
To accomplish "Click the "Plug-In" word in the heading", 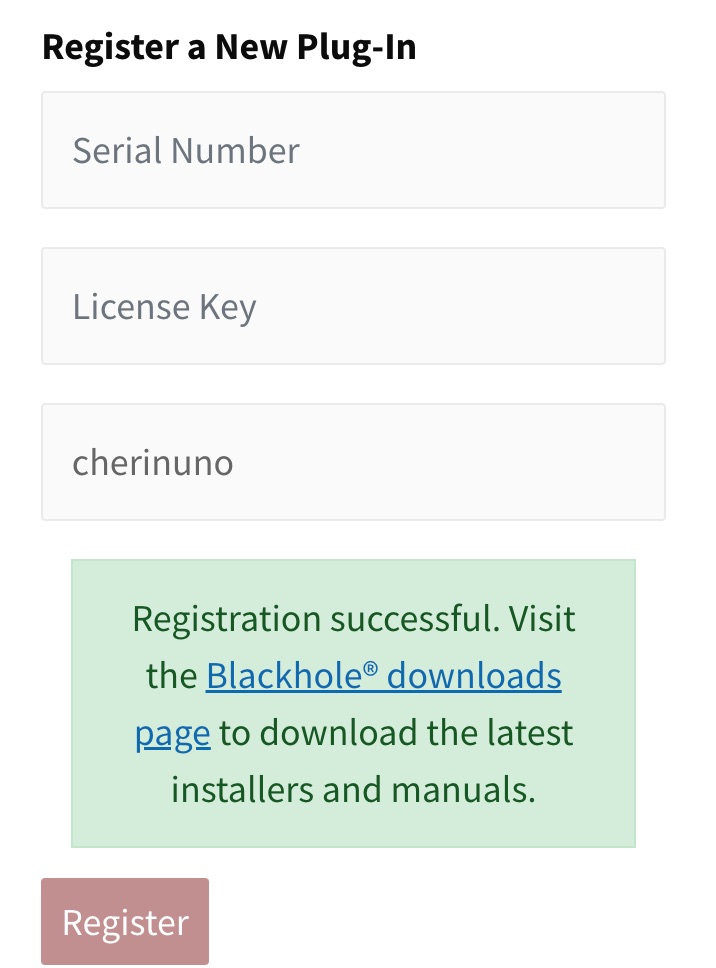I will coord(356,47).
